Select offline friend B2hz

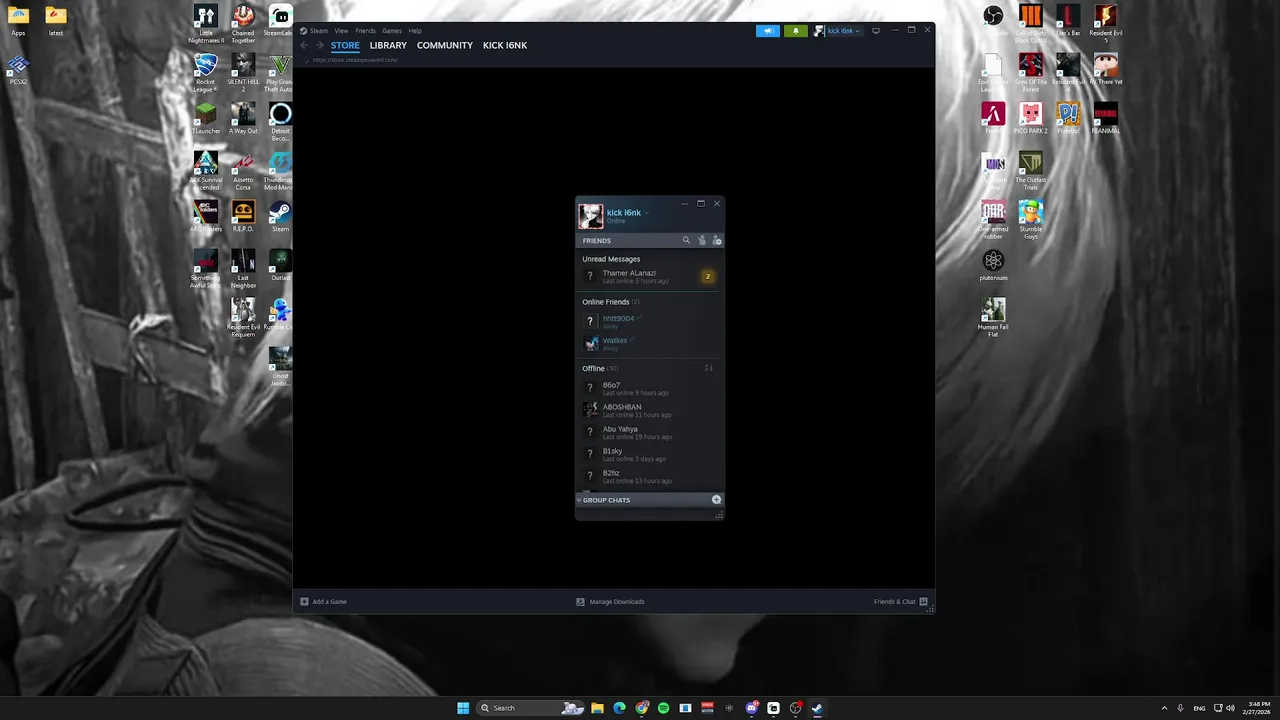click(x=649, y=476)
